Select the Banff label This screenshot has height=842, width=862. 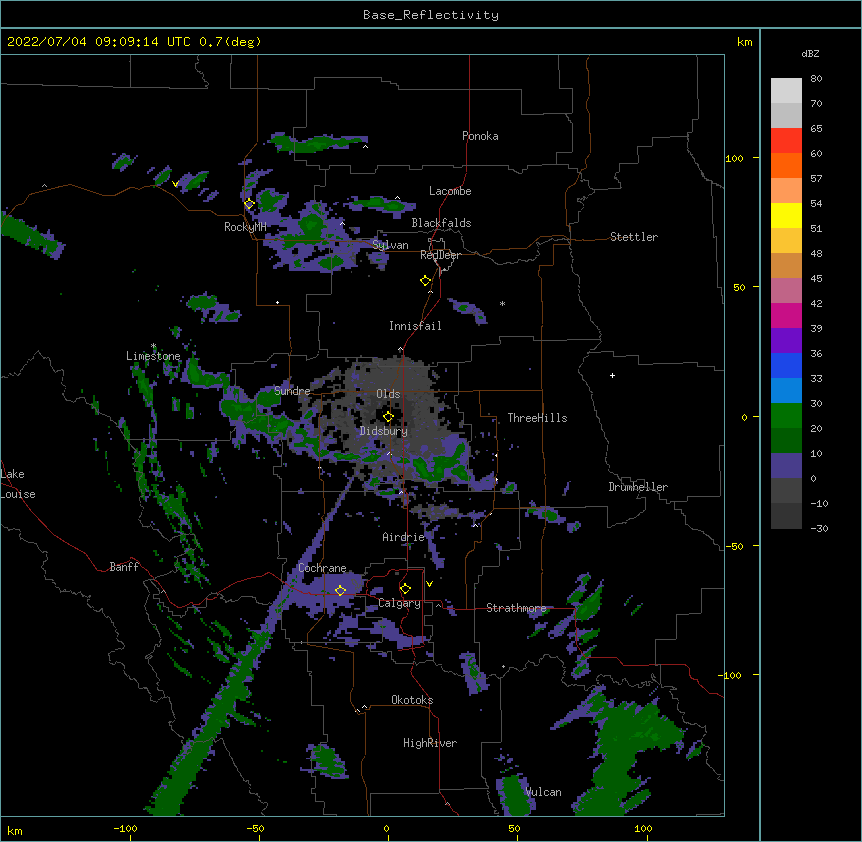click(x=124, y=567)
